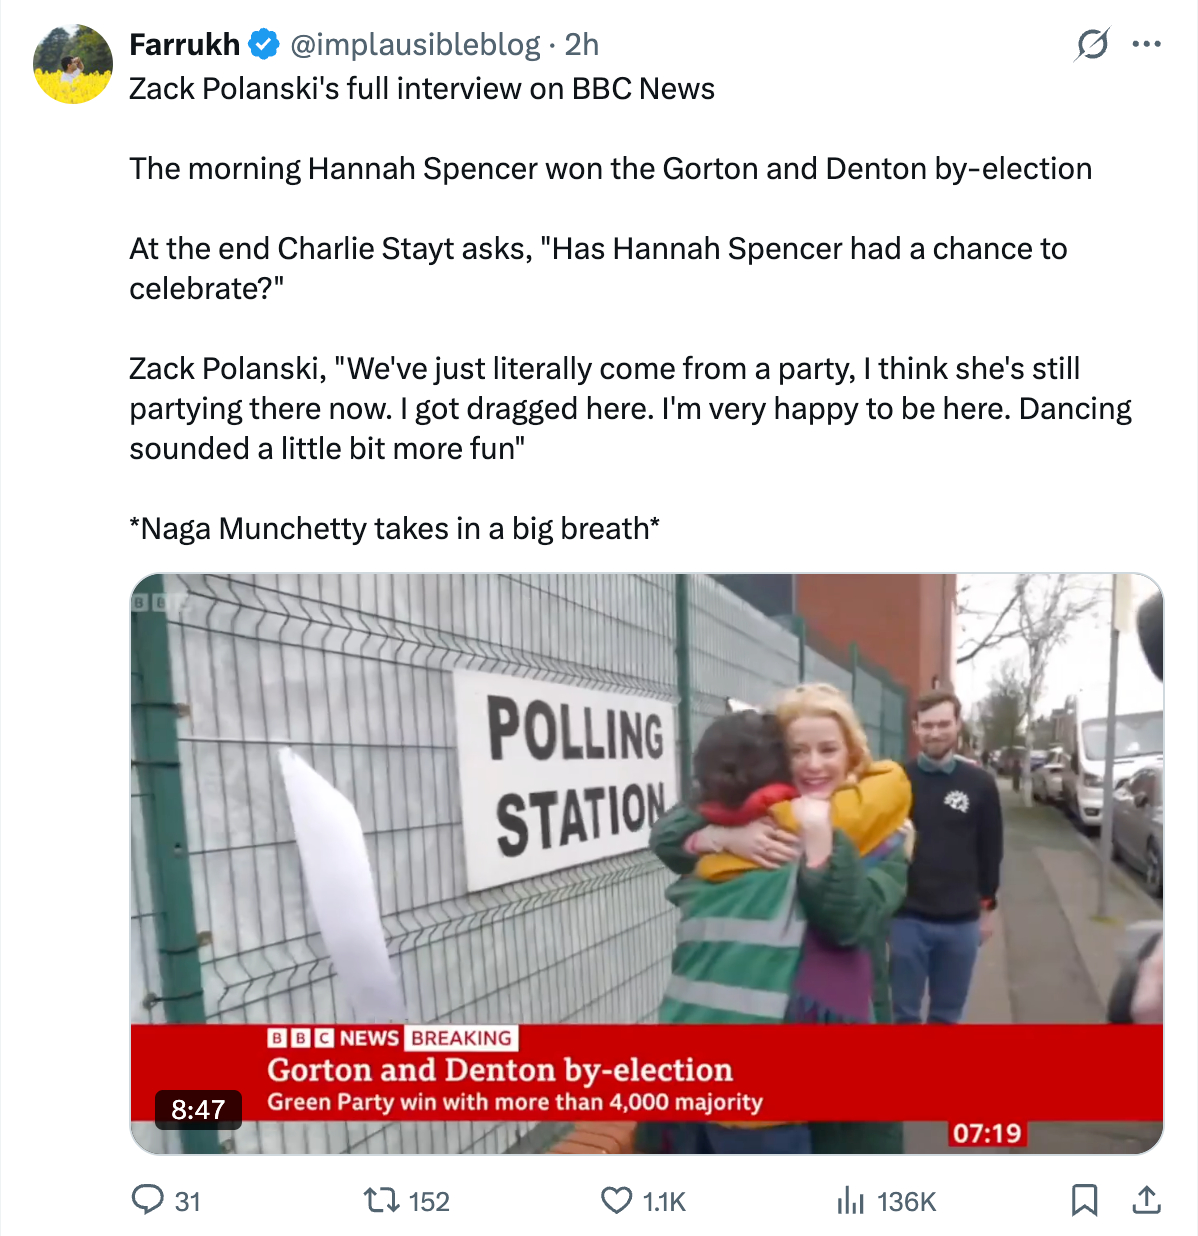Click the Zack Polanski quote paragraph
Viewport: 1198px width, 1236px height.
click(x=630, y=408)
